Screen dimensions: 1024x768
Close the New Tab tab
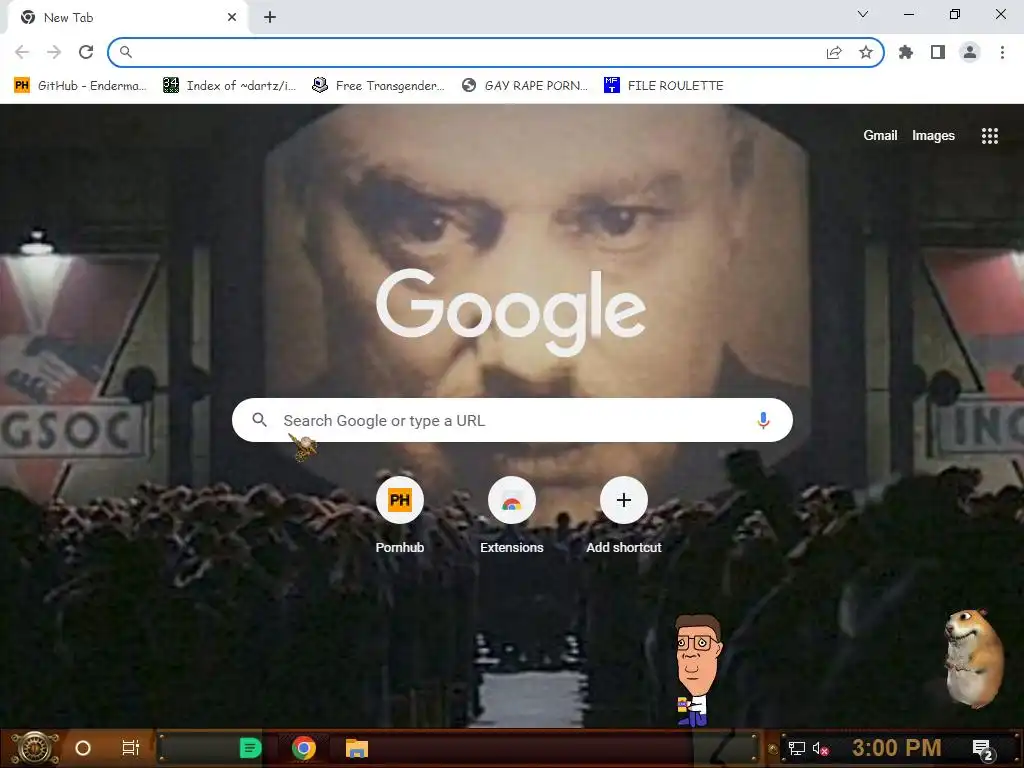click(x=232, y=18)
